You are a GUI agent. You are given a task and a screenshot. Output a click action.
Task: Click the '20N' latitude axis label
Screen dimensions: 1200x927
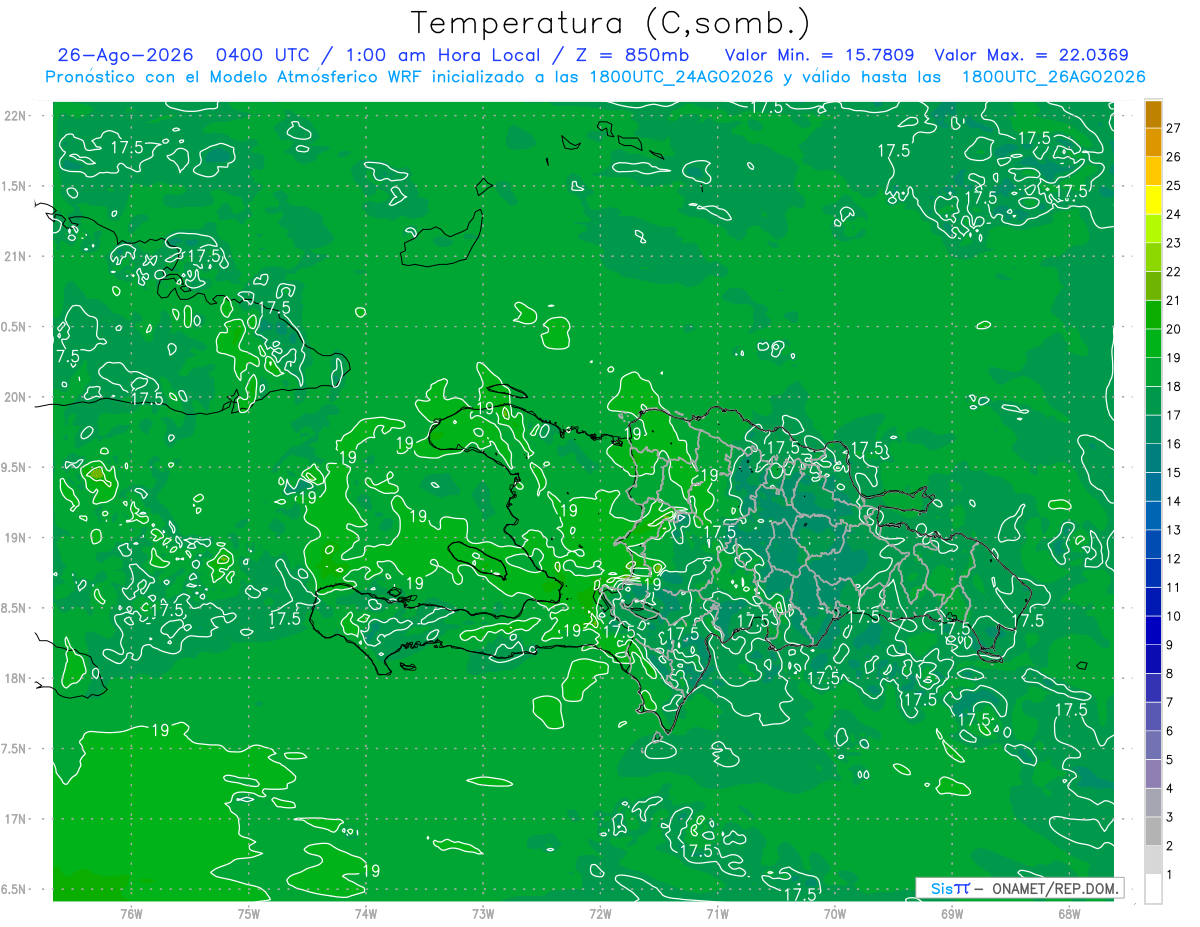pyautogui.click(x=15, y=398)
